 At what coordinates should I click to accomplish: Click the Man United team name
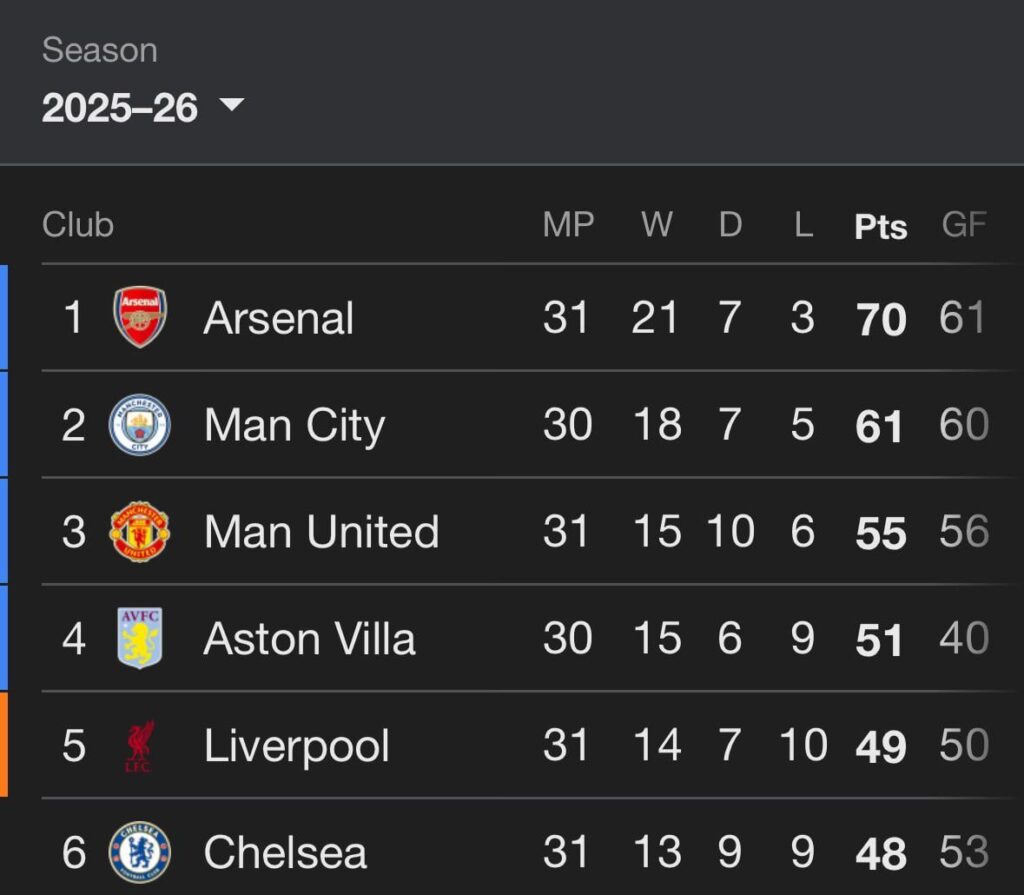pos(320,531)
